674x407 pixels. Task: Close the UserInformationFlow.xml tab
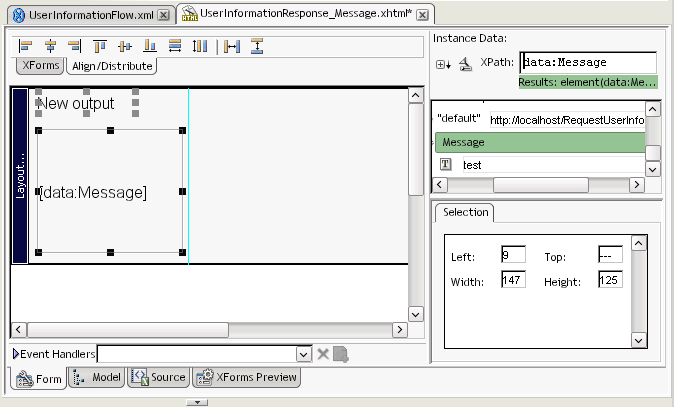coord(163,15)
